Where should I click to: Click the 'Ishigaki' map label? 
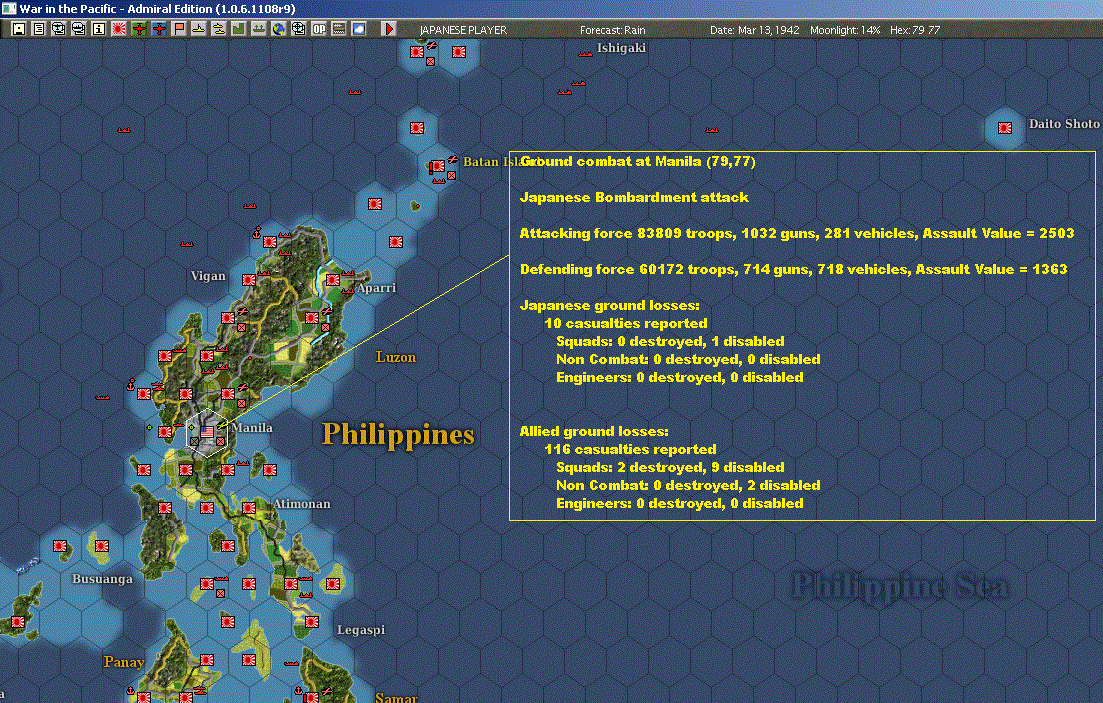coord(621,48)
